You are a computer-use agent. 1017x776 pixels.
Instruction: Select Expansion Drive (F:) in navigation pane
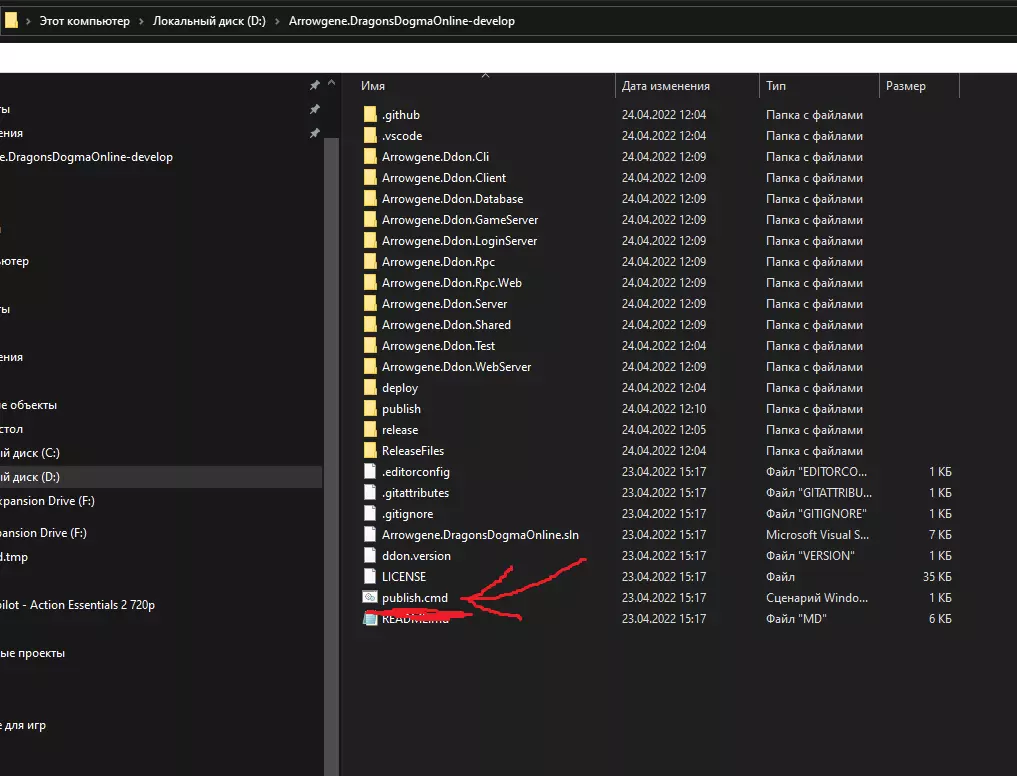point(45,501)
